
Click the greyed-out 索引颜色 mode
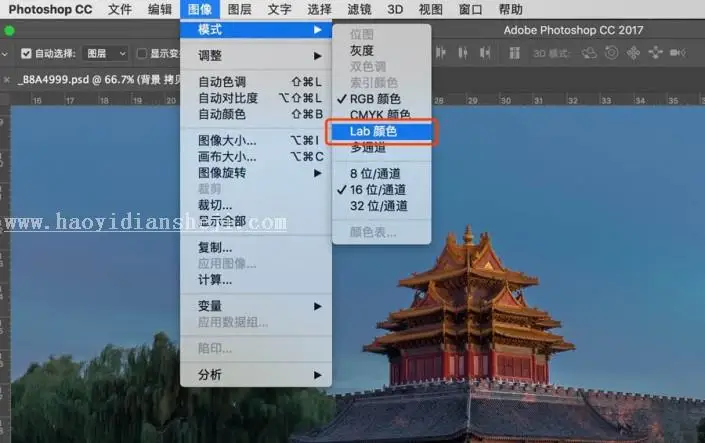coord(381,83)
